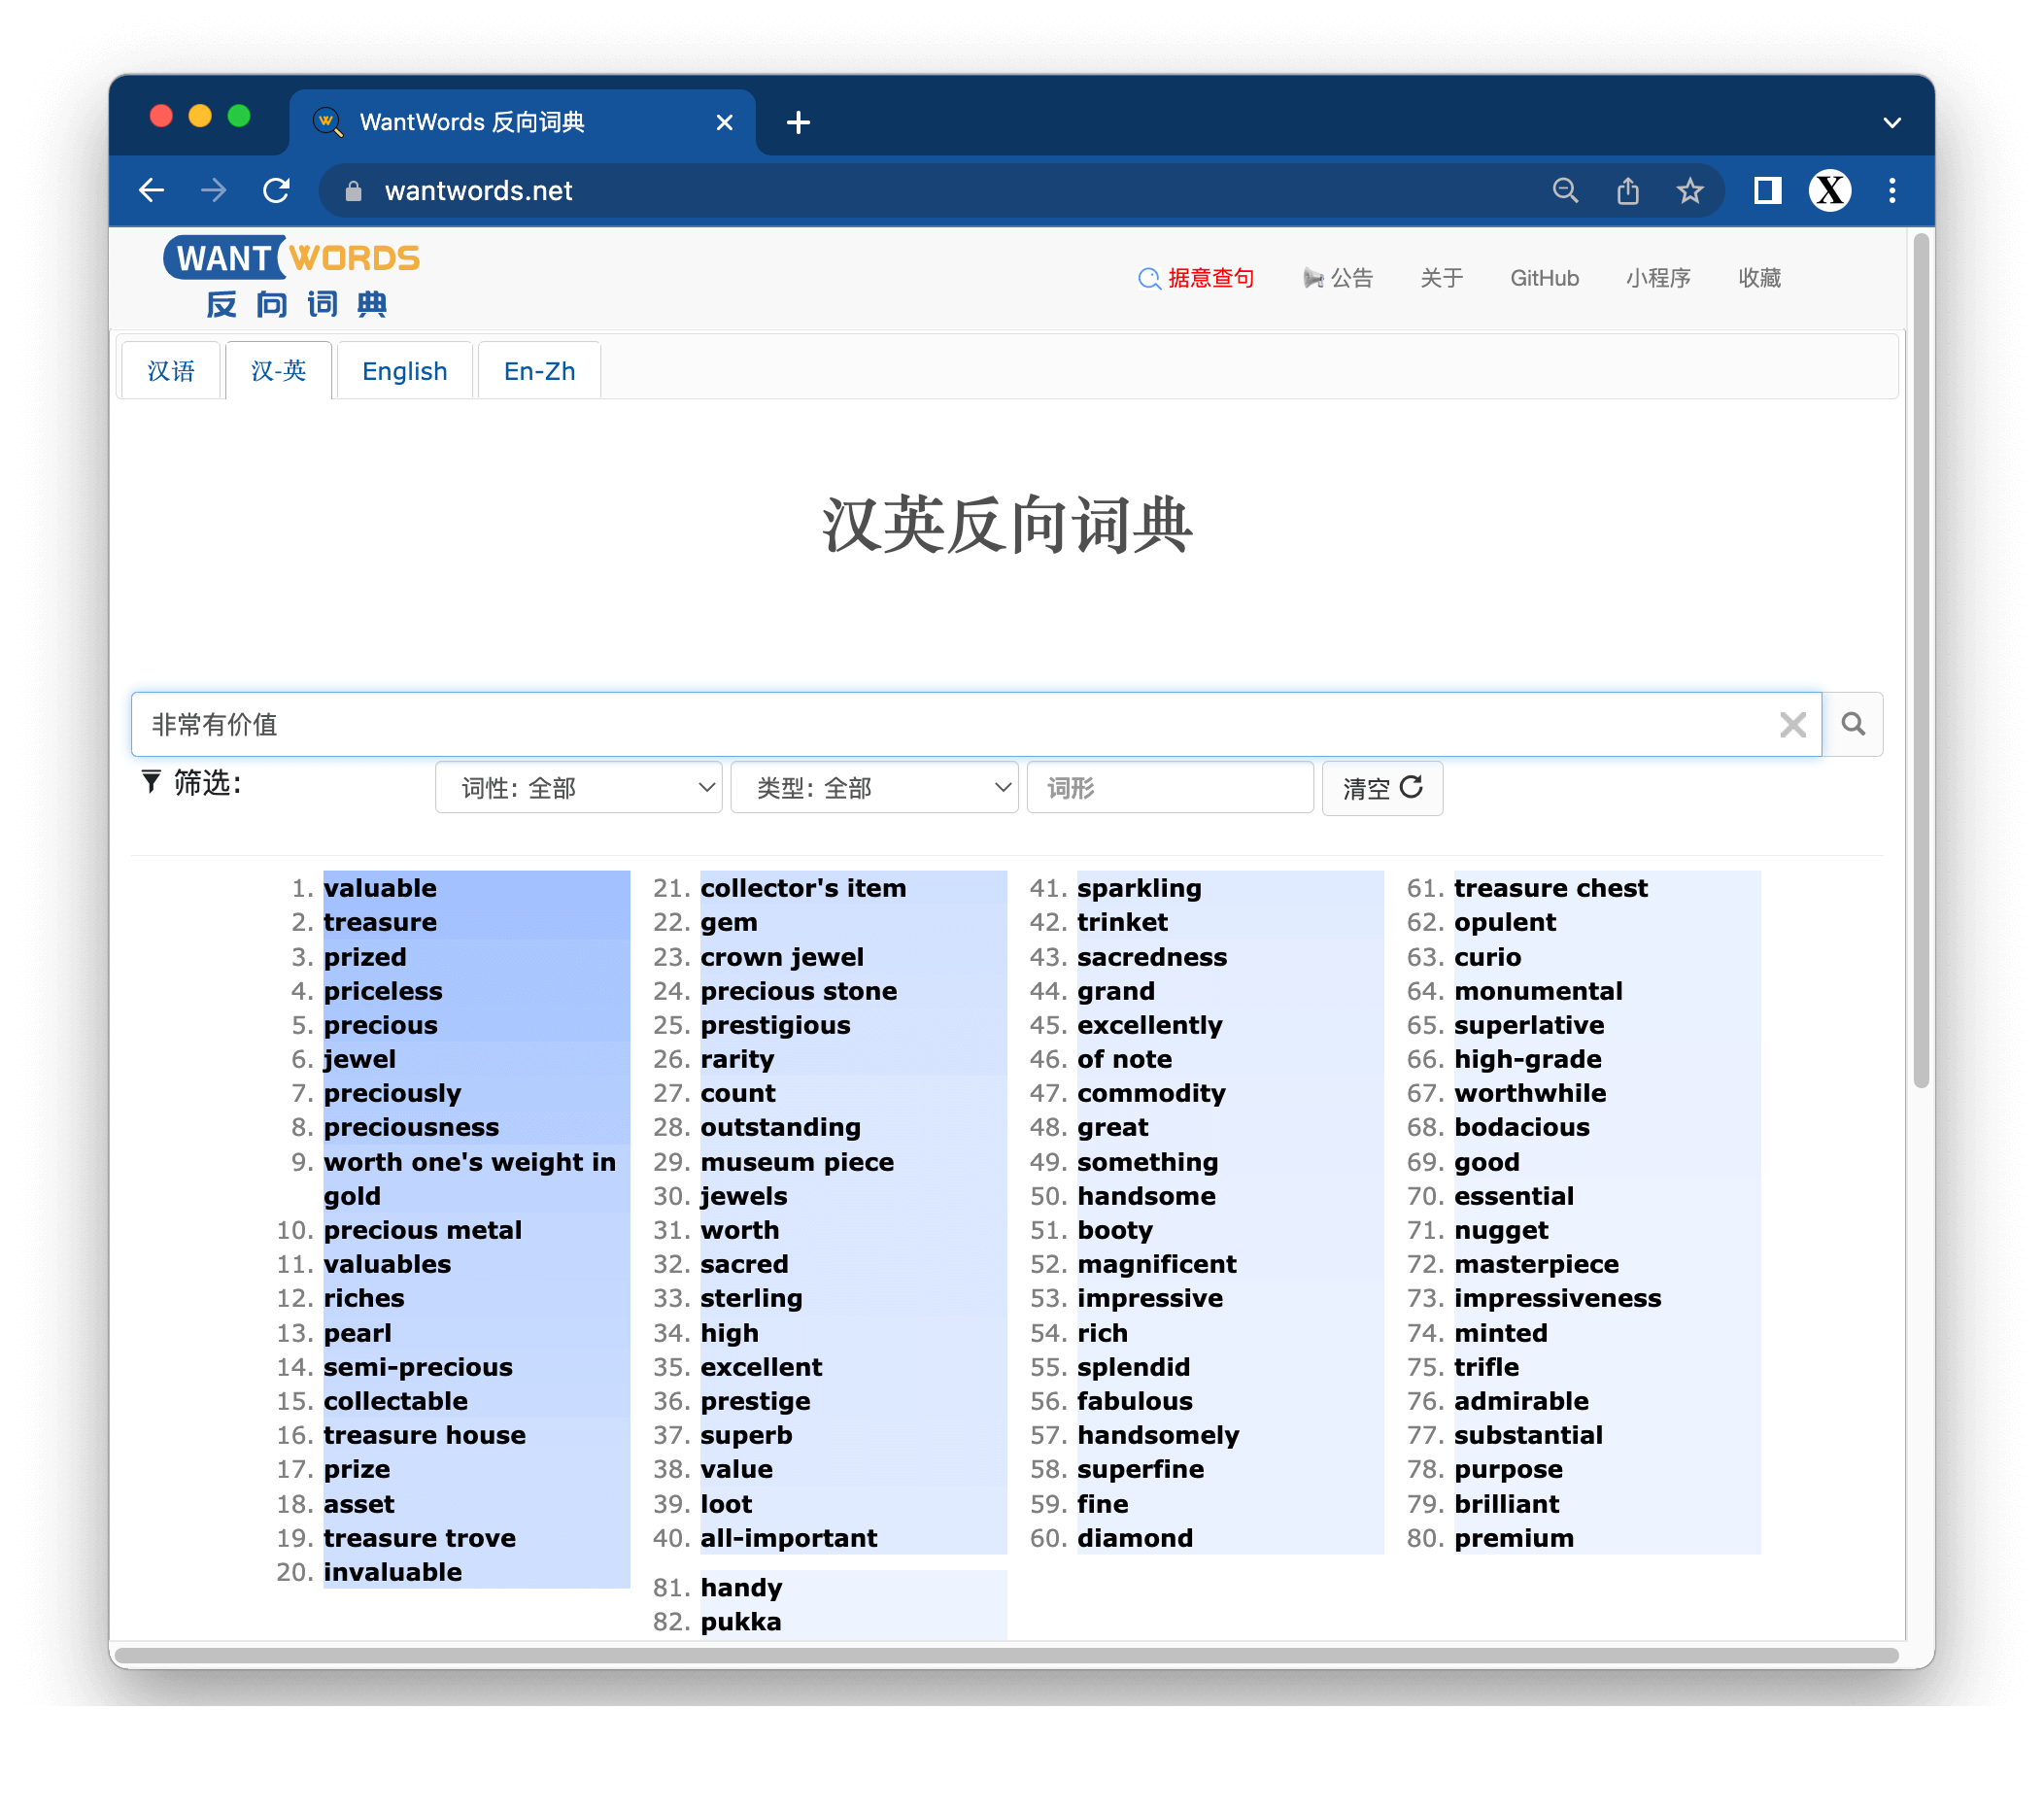The image size is (2044, 1813).
Task: Open the 据意查句 link
Action: [1196, 278]
